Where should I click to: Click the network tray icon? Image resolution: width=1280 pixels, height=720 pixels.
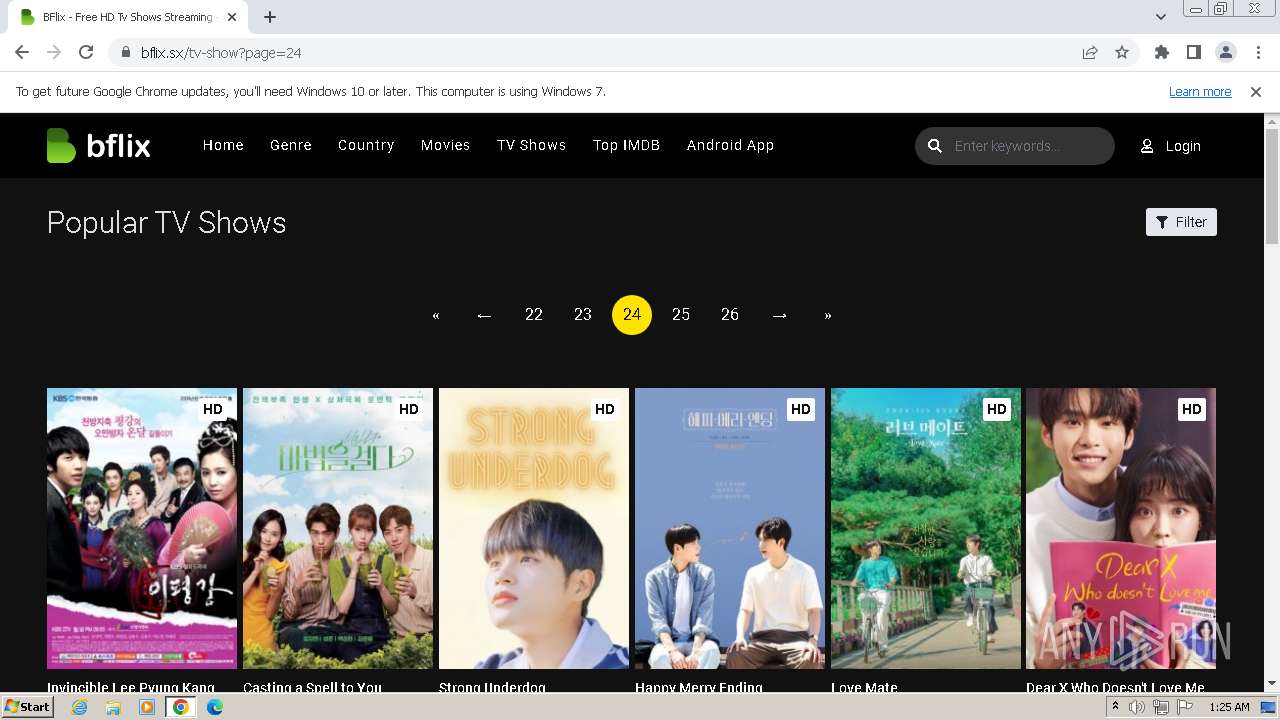(x=1160, y=707)
